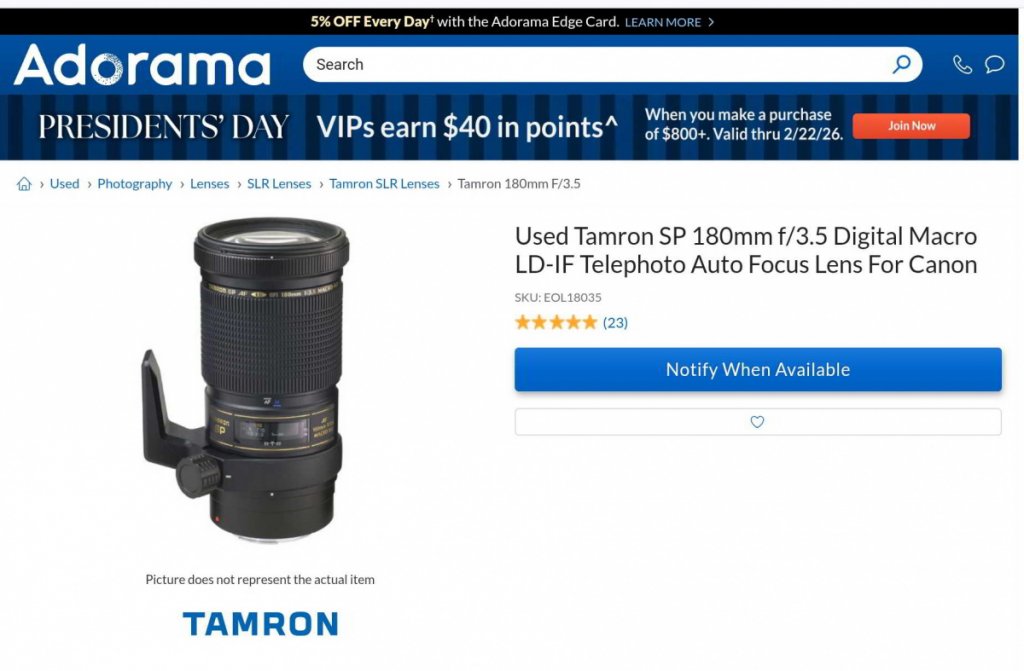1024x671 pixels.
Task: Click the Join Now button
Action: pos(911,125)
